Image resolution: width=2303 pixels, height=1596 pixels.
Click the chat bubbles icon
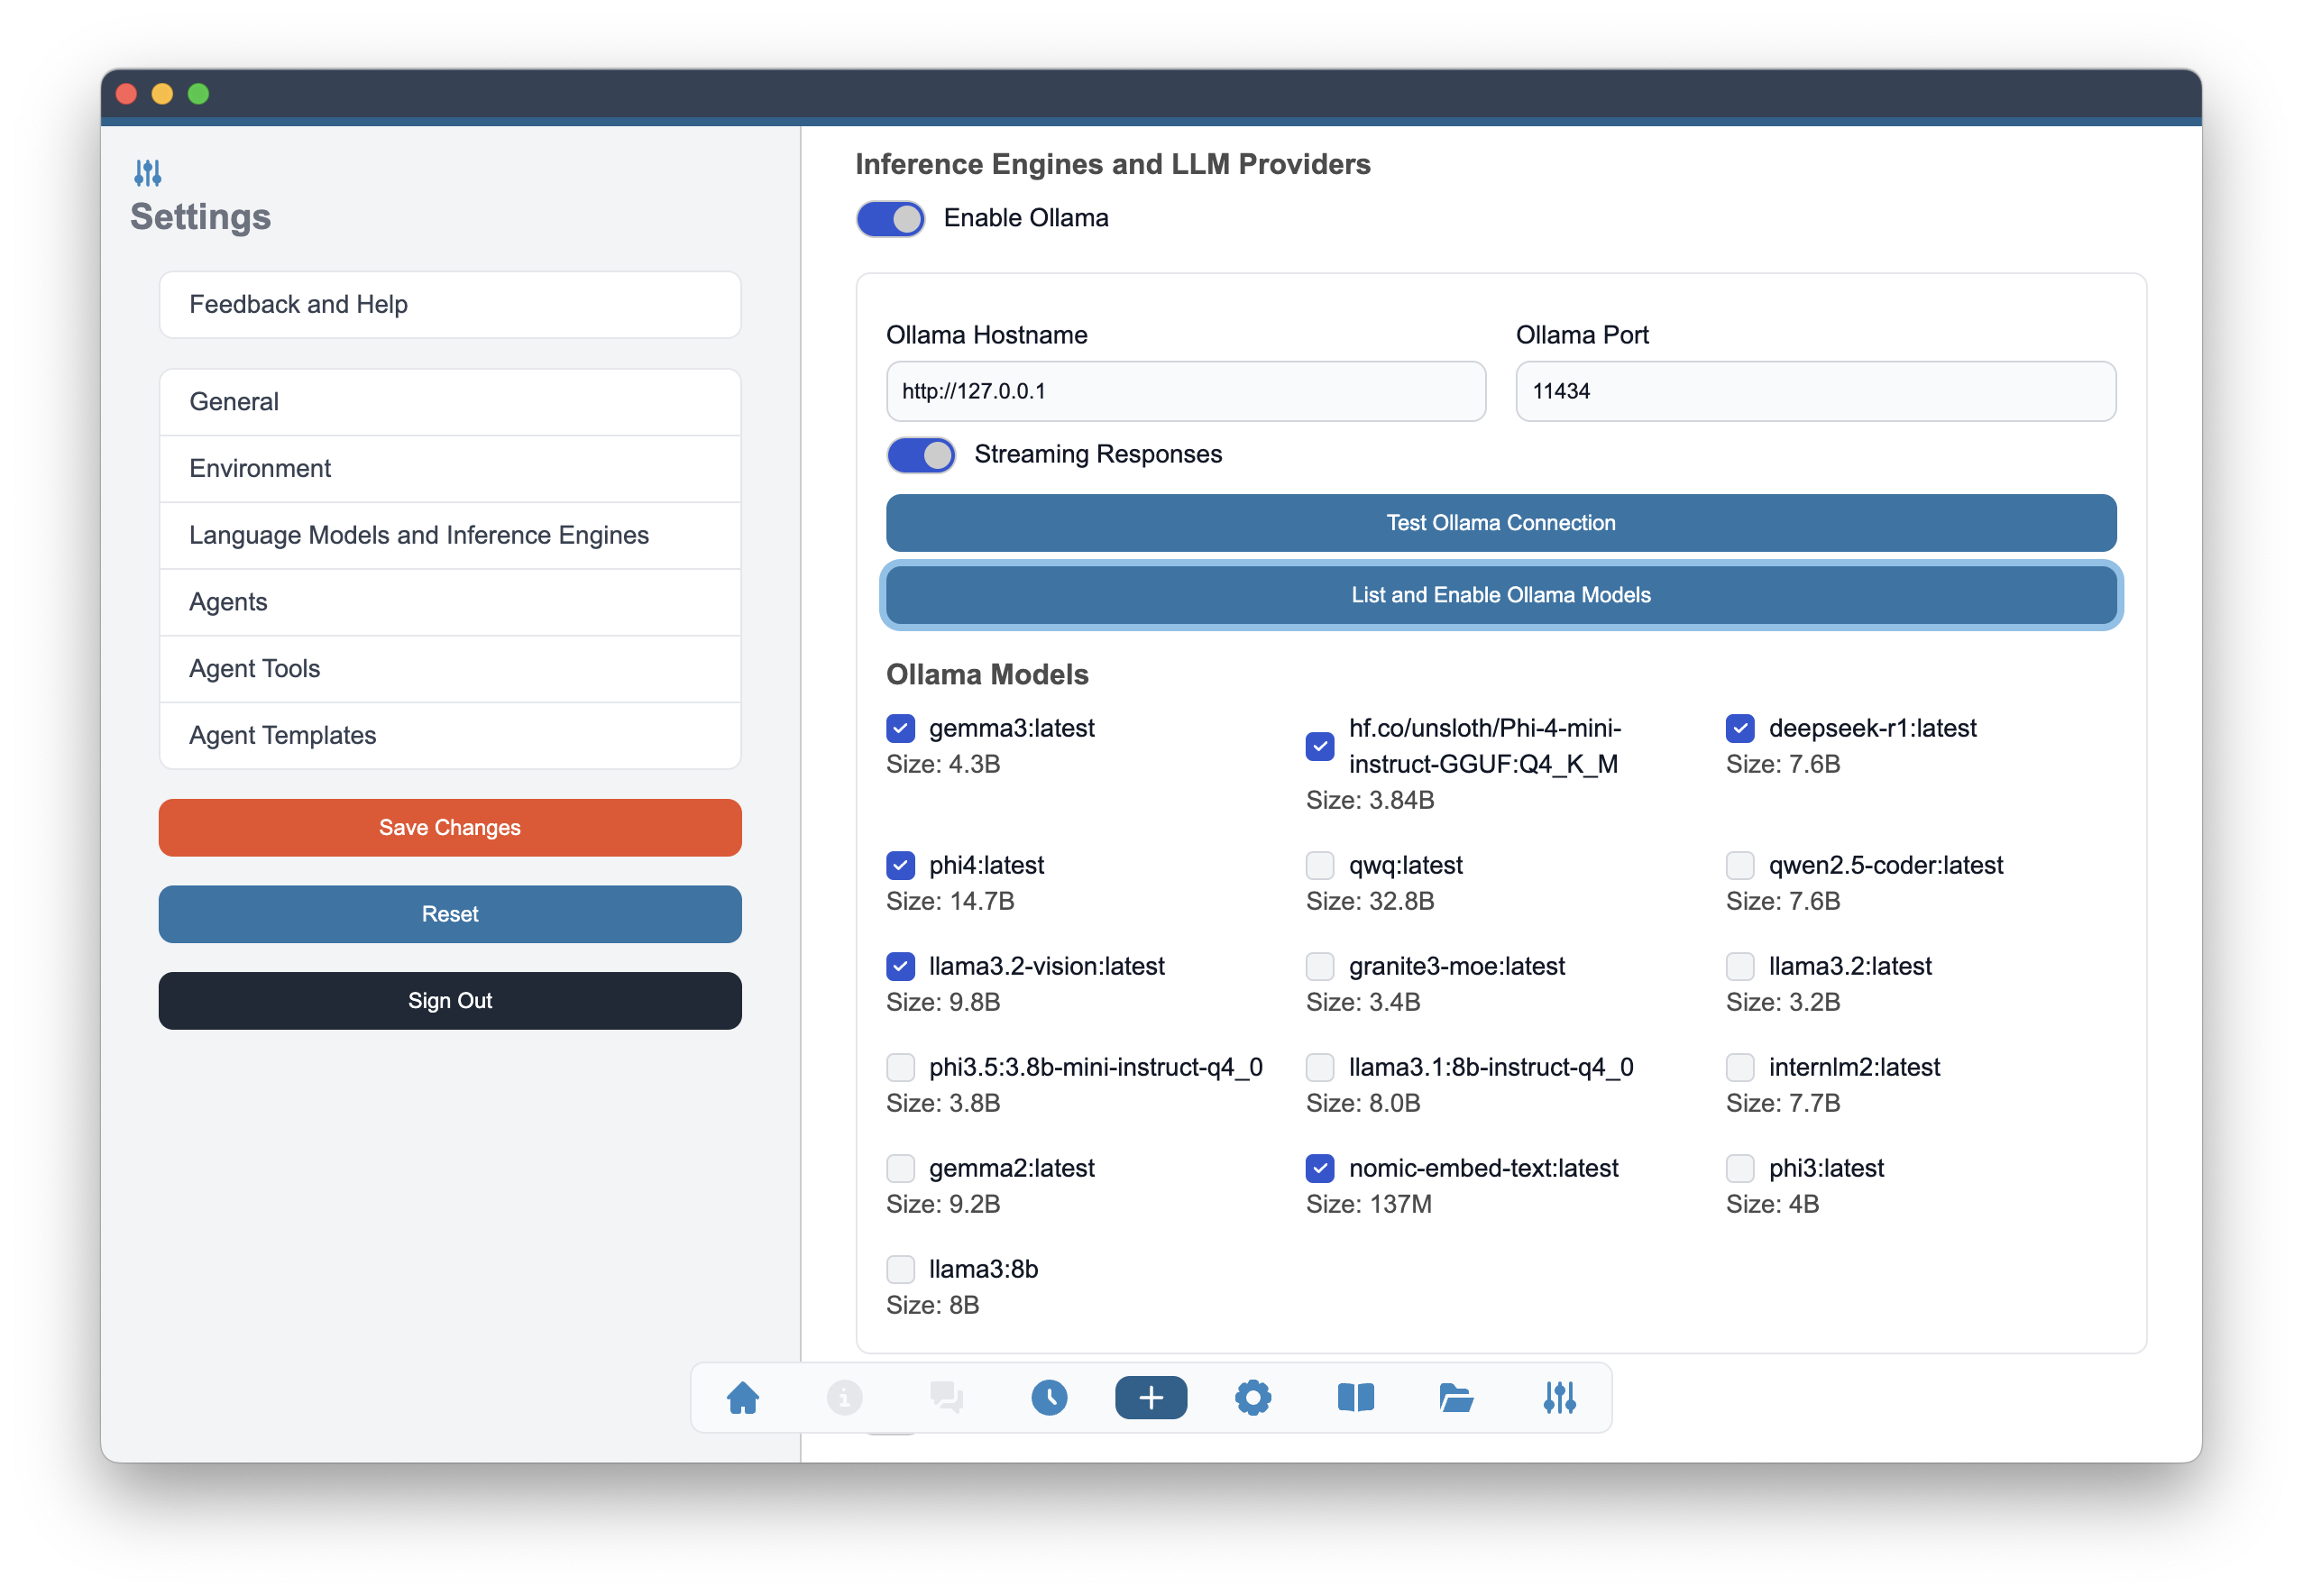point(946,1397)
